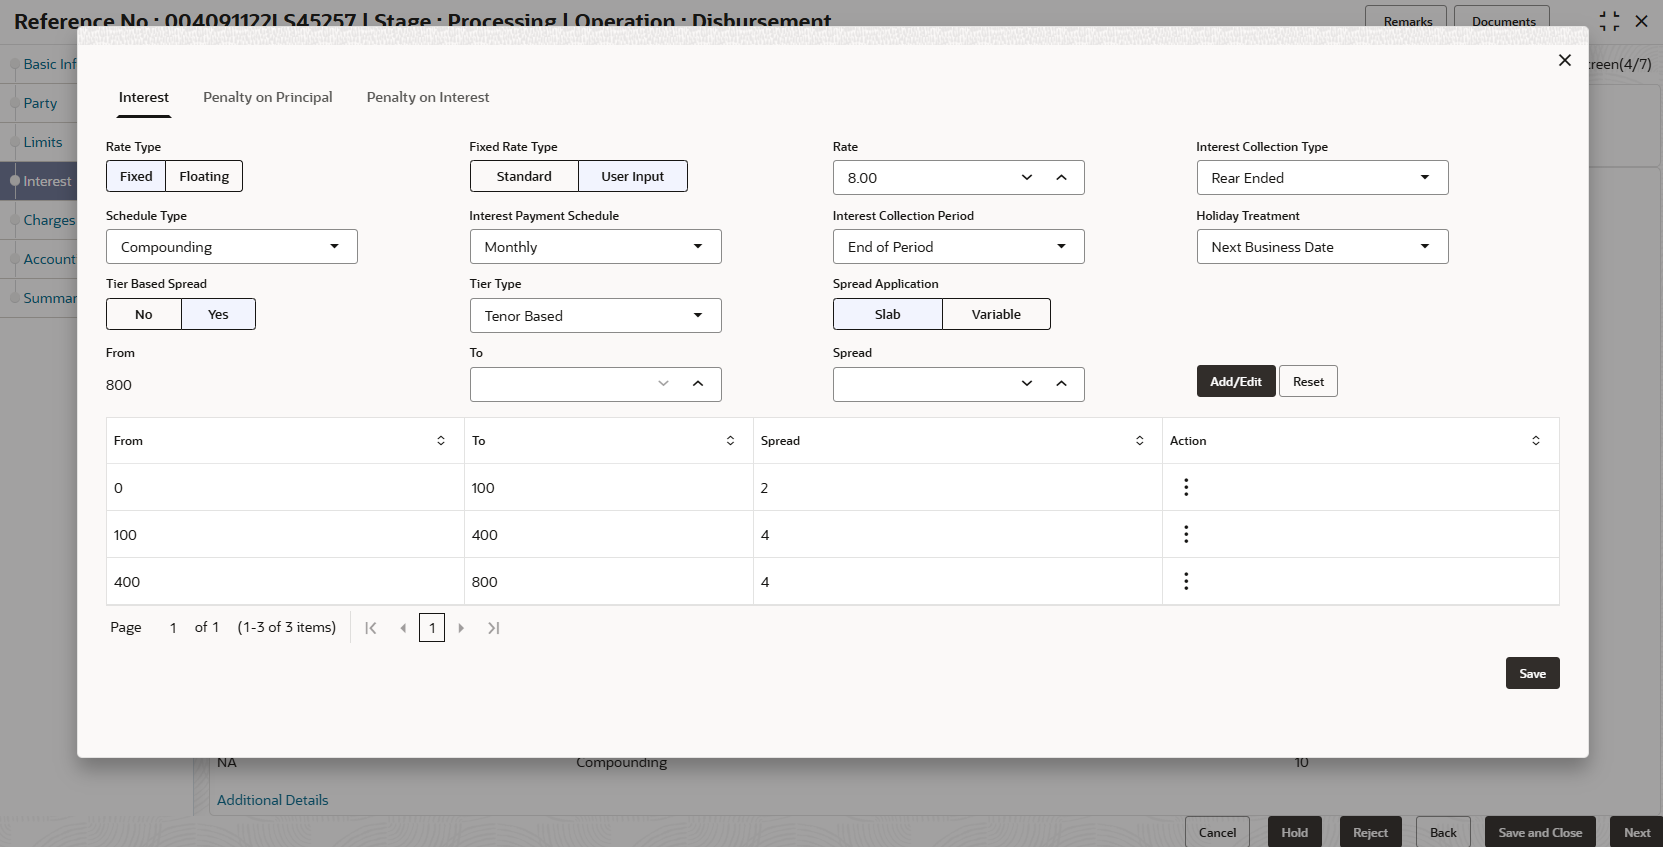Increase the Rate value with up arrow
This screenshot has width=1663, height=847.
coord(1061,178)
